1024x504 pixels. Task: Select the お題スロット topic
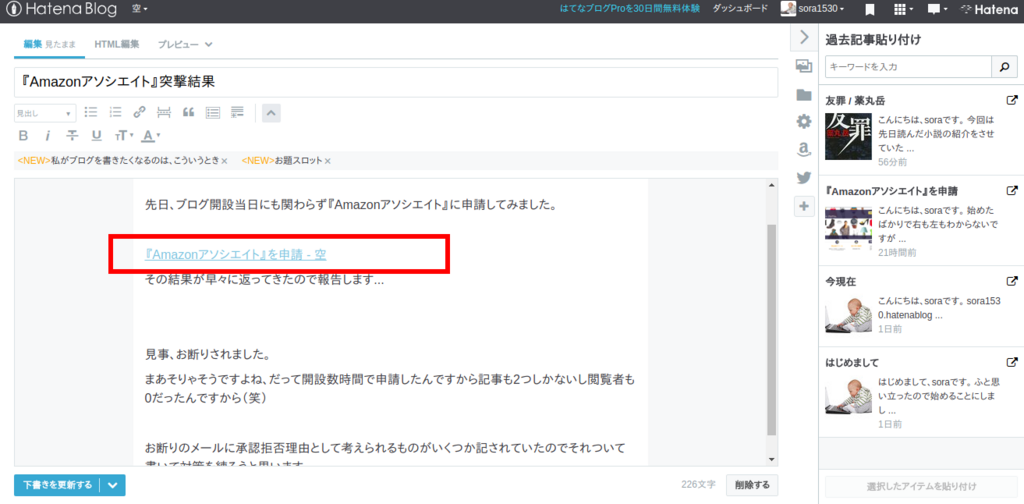(282, 161)
